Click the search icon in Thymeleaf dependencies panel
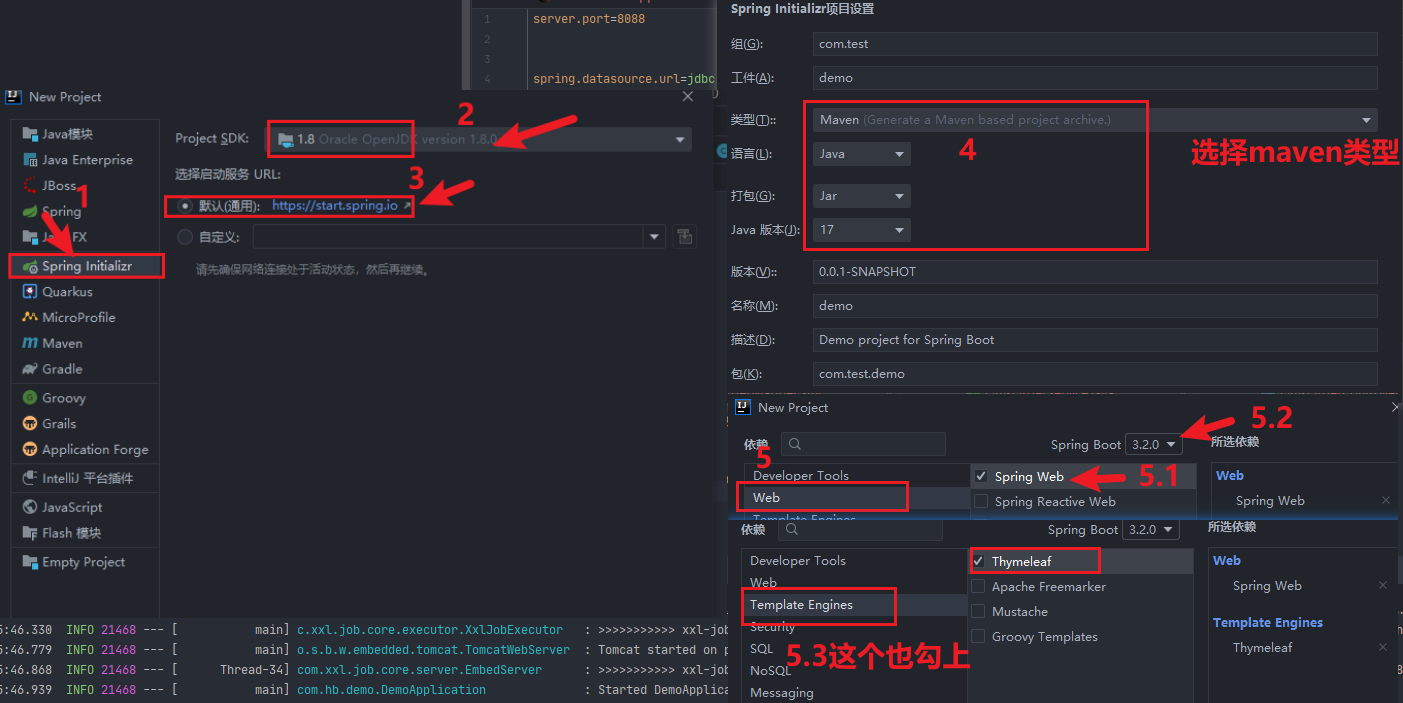Image resolution: width=1403 pixels, height=703 pixels. (794, 529)
